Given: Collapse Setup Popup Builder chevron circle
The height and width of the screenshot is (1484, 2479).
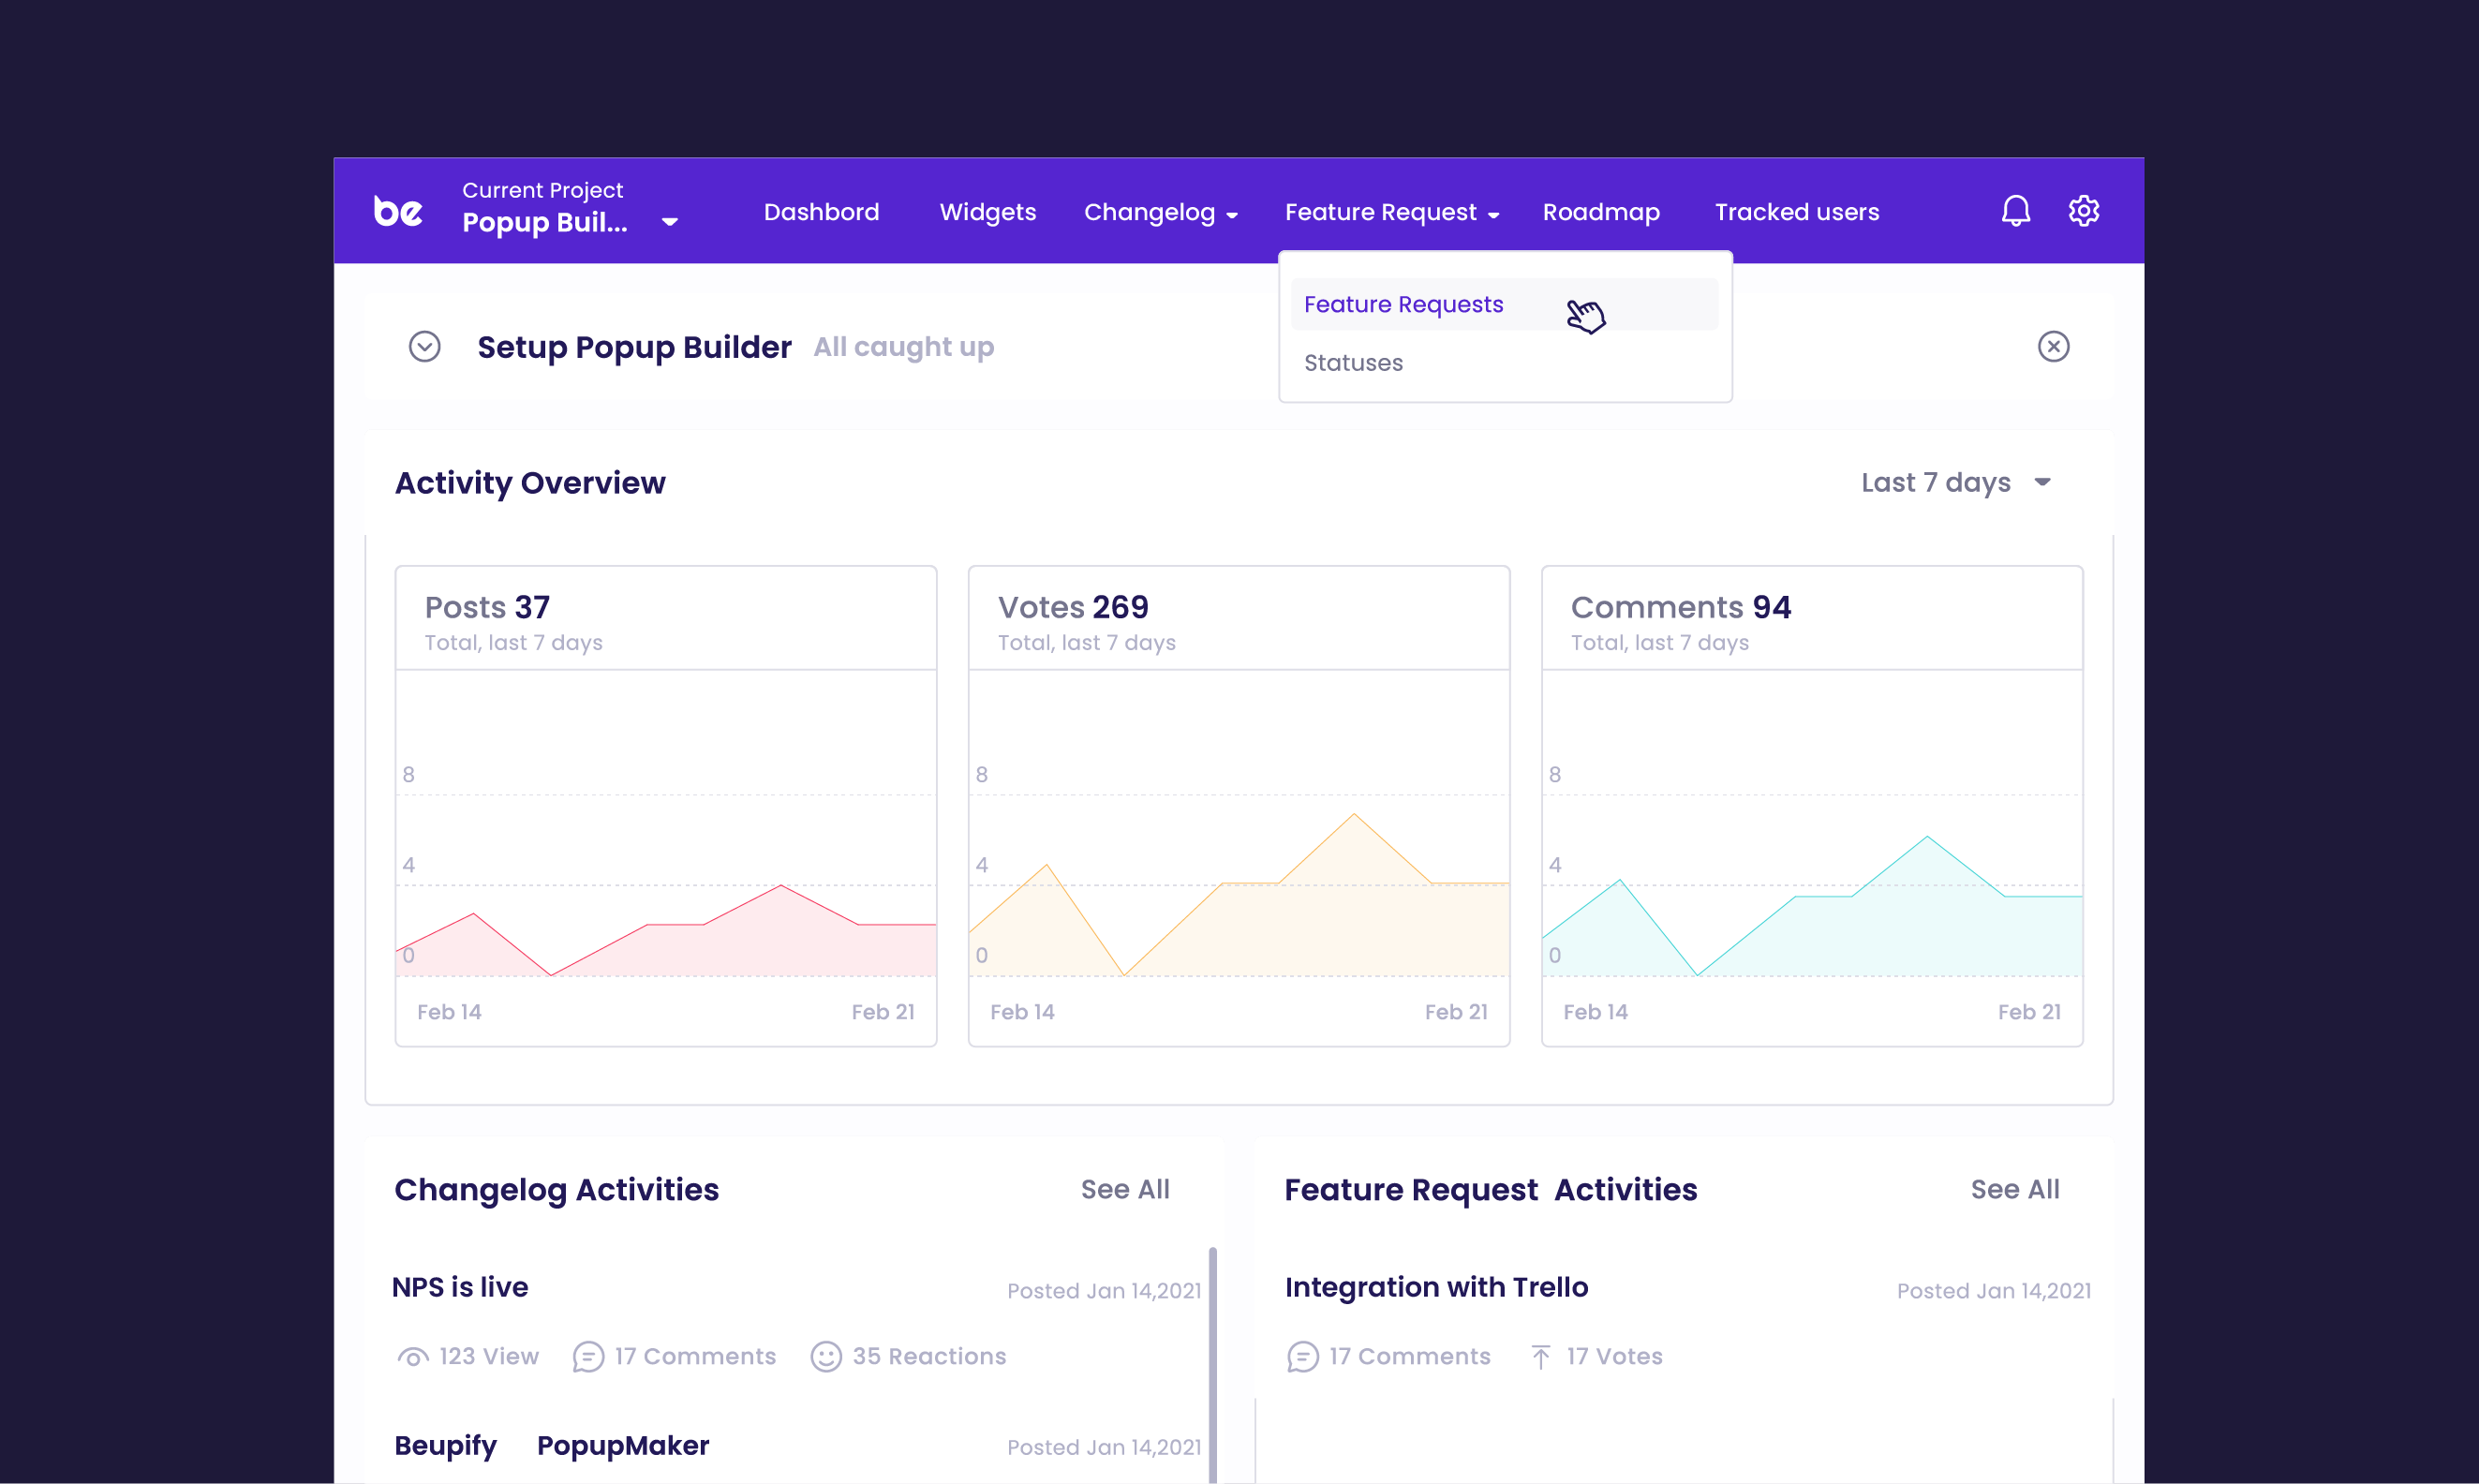Looking at the screenshot, I should (425, 346).
